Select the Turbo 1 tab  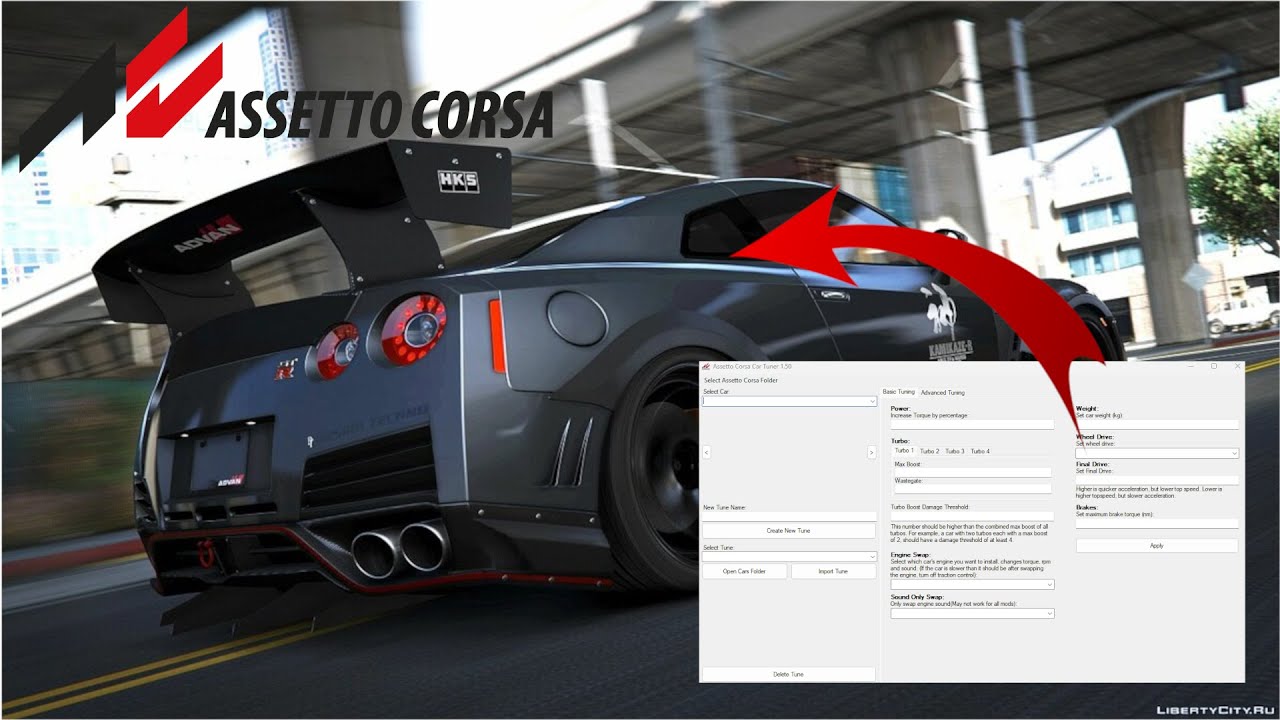(904, 451)
